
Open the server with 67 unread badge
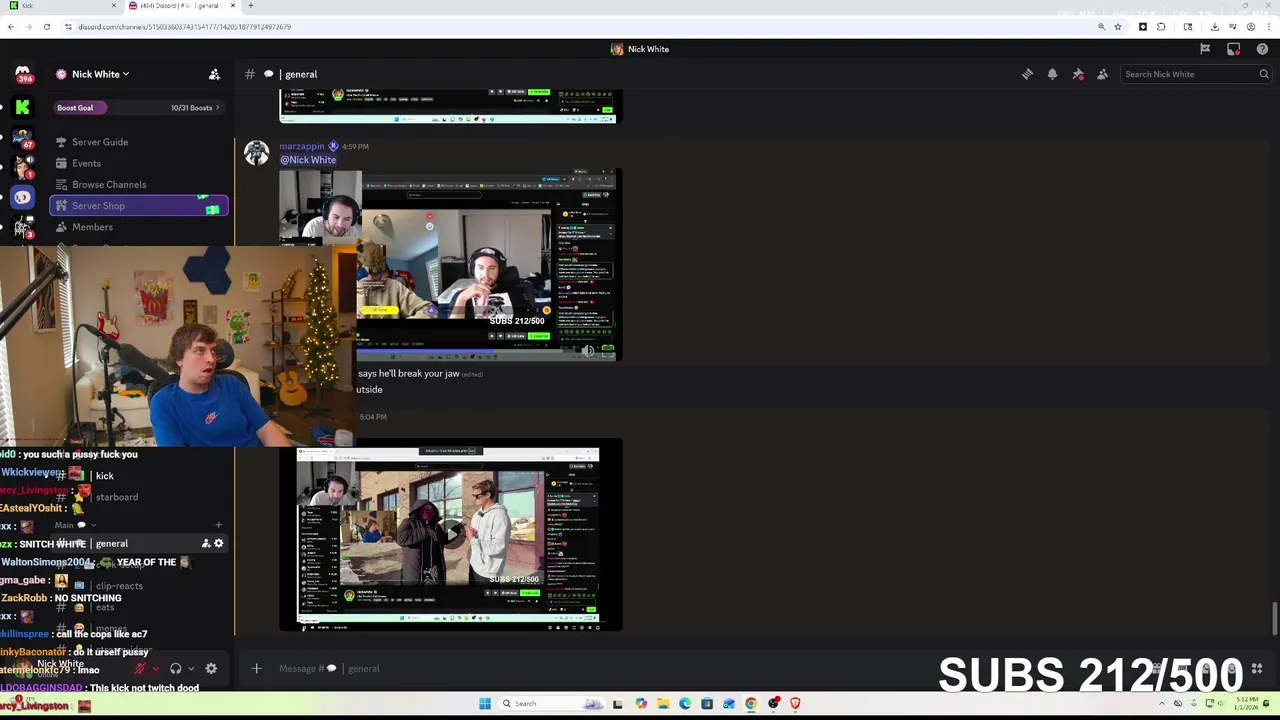tap(23, 137)
